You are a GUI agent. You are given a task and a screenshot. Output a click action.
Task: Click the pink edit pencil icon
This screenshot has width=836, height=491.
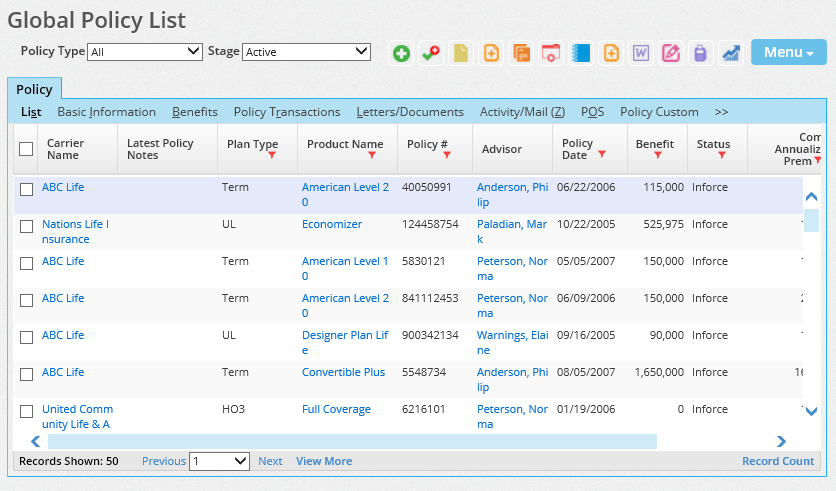point(671,53)
